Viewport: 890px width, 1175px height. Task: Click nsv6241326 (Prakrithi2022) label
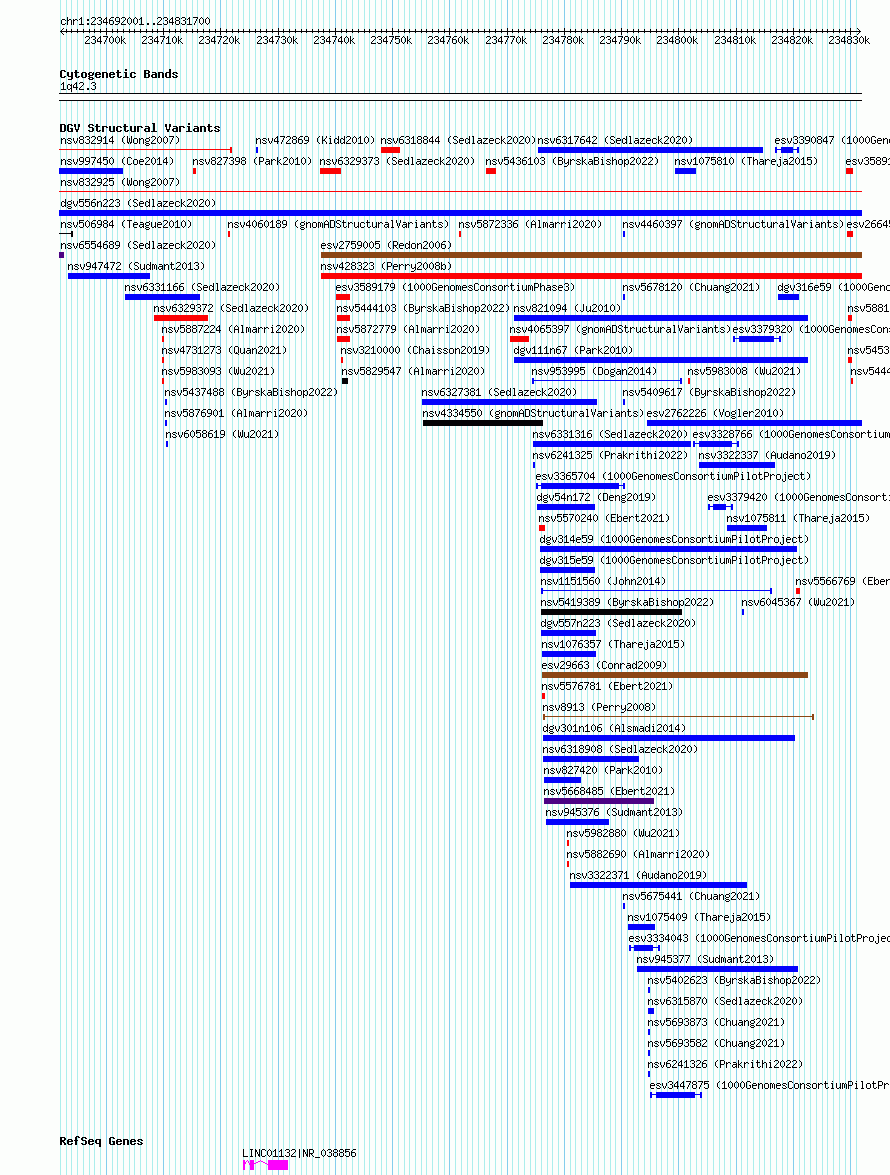725,1063
